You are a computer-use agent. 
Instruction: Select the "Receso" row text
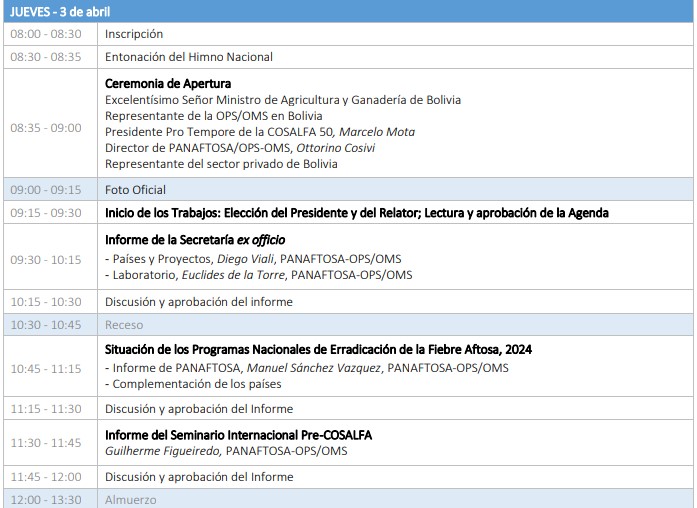[x=124, y=325]
